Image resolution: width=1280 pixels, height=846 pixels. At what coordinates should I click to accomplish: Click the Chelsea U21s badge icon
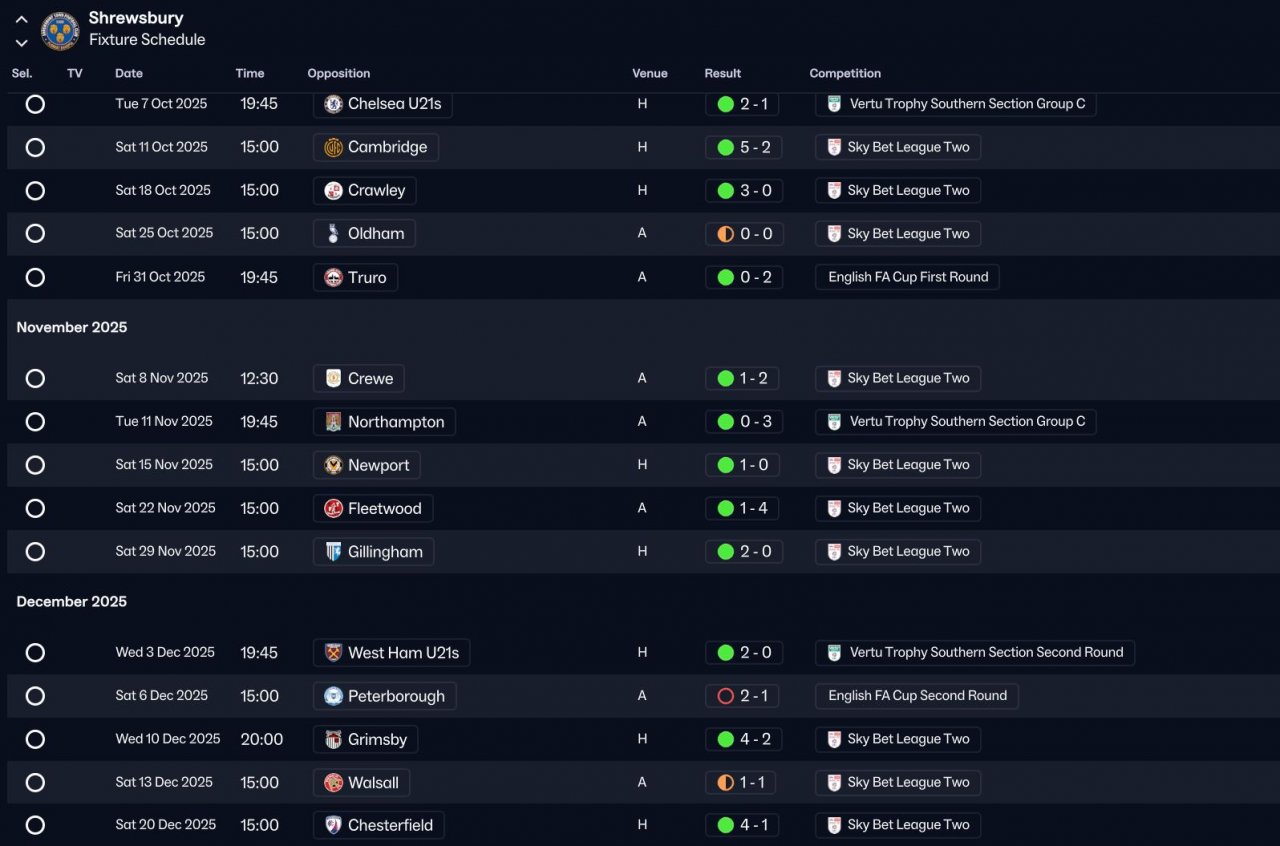pyautogui.click(x=334, y=104)
